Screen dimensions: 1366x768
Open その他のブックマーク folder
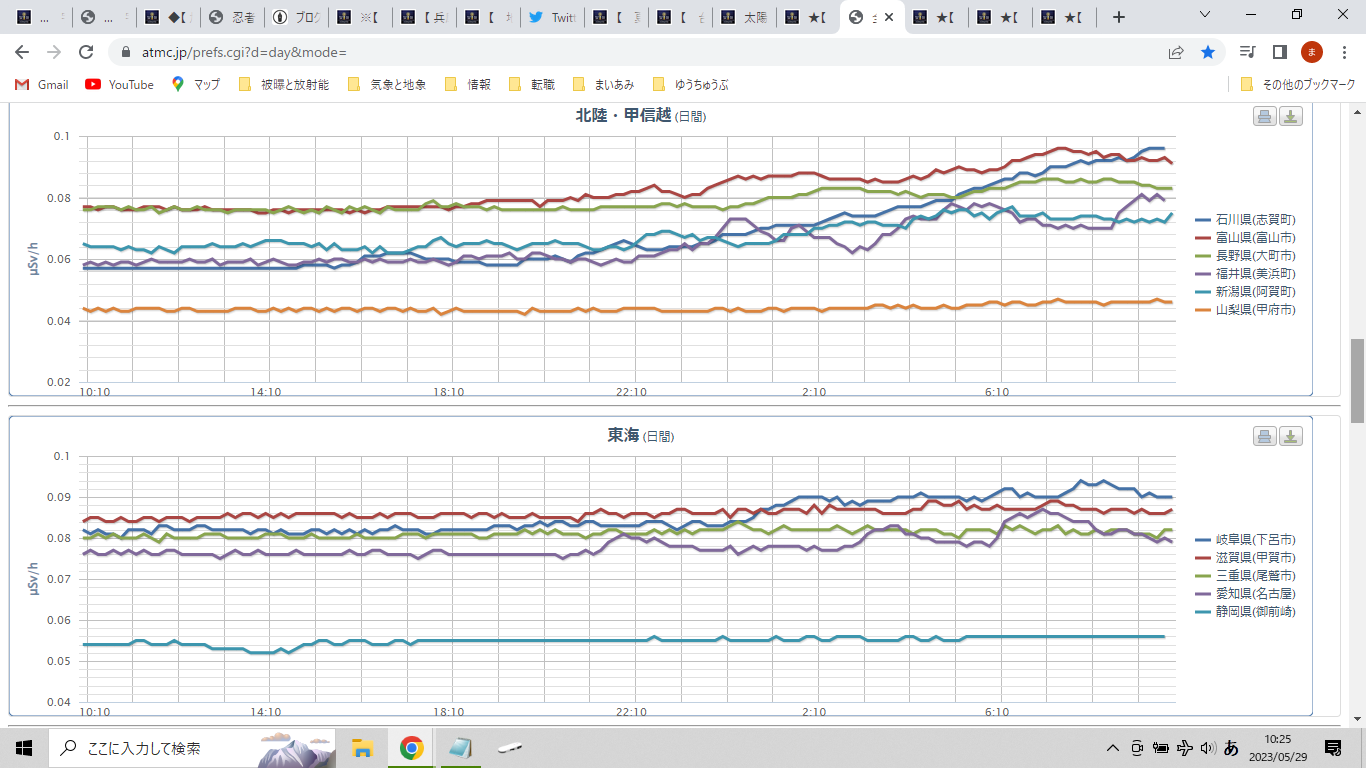point(1297,85)
